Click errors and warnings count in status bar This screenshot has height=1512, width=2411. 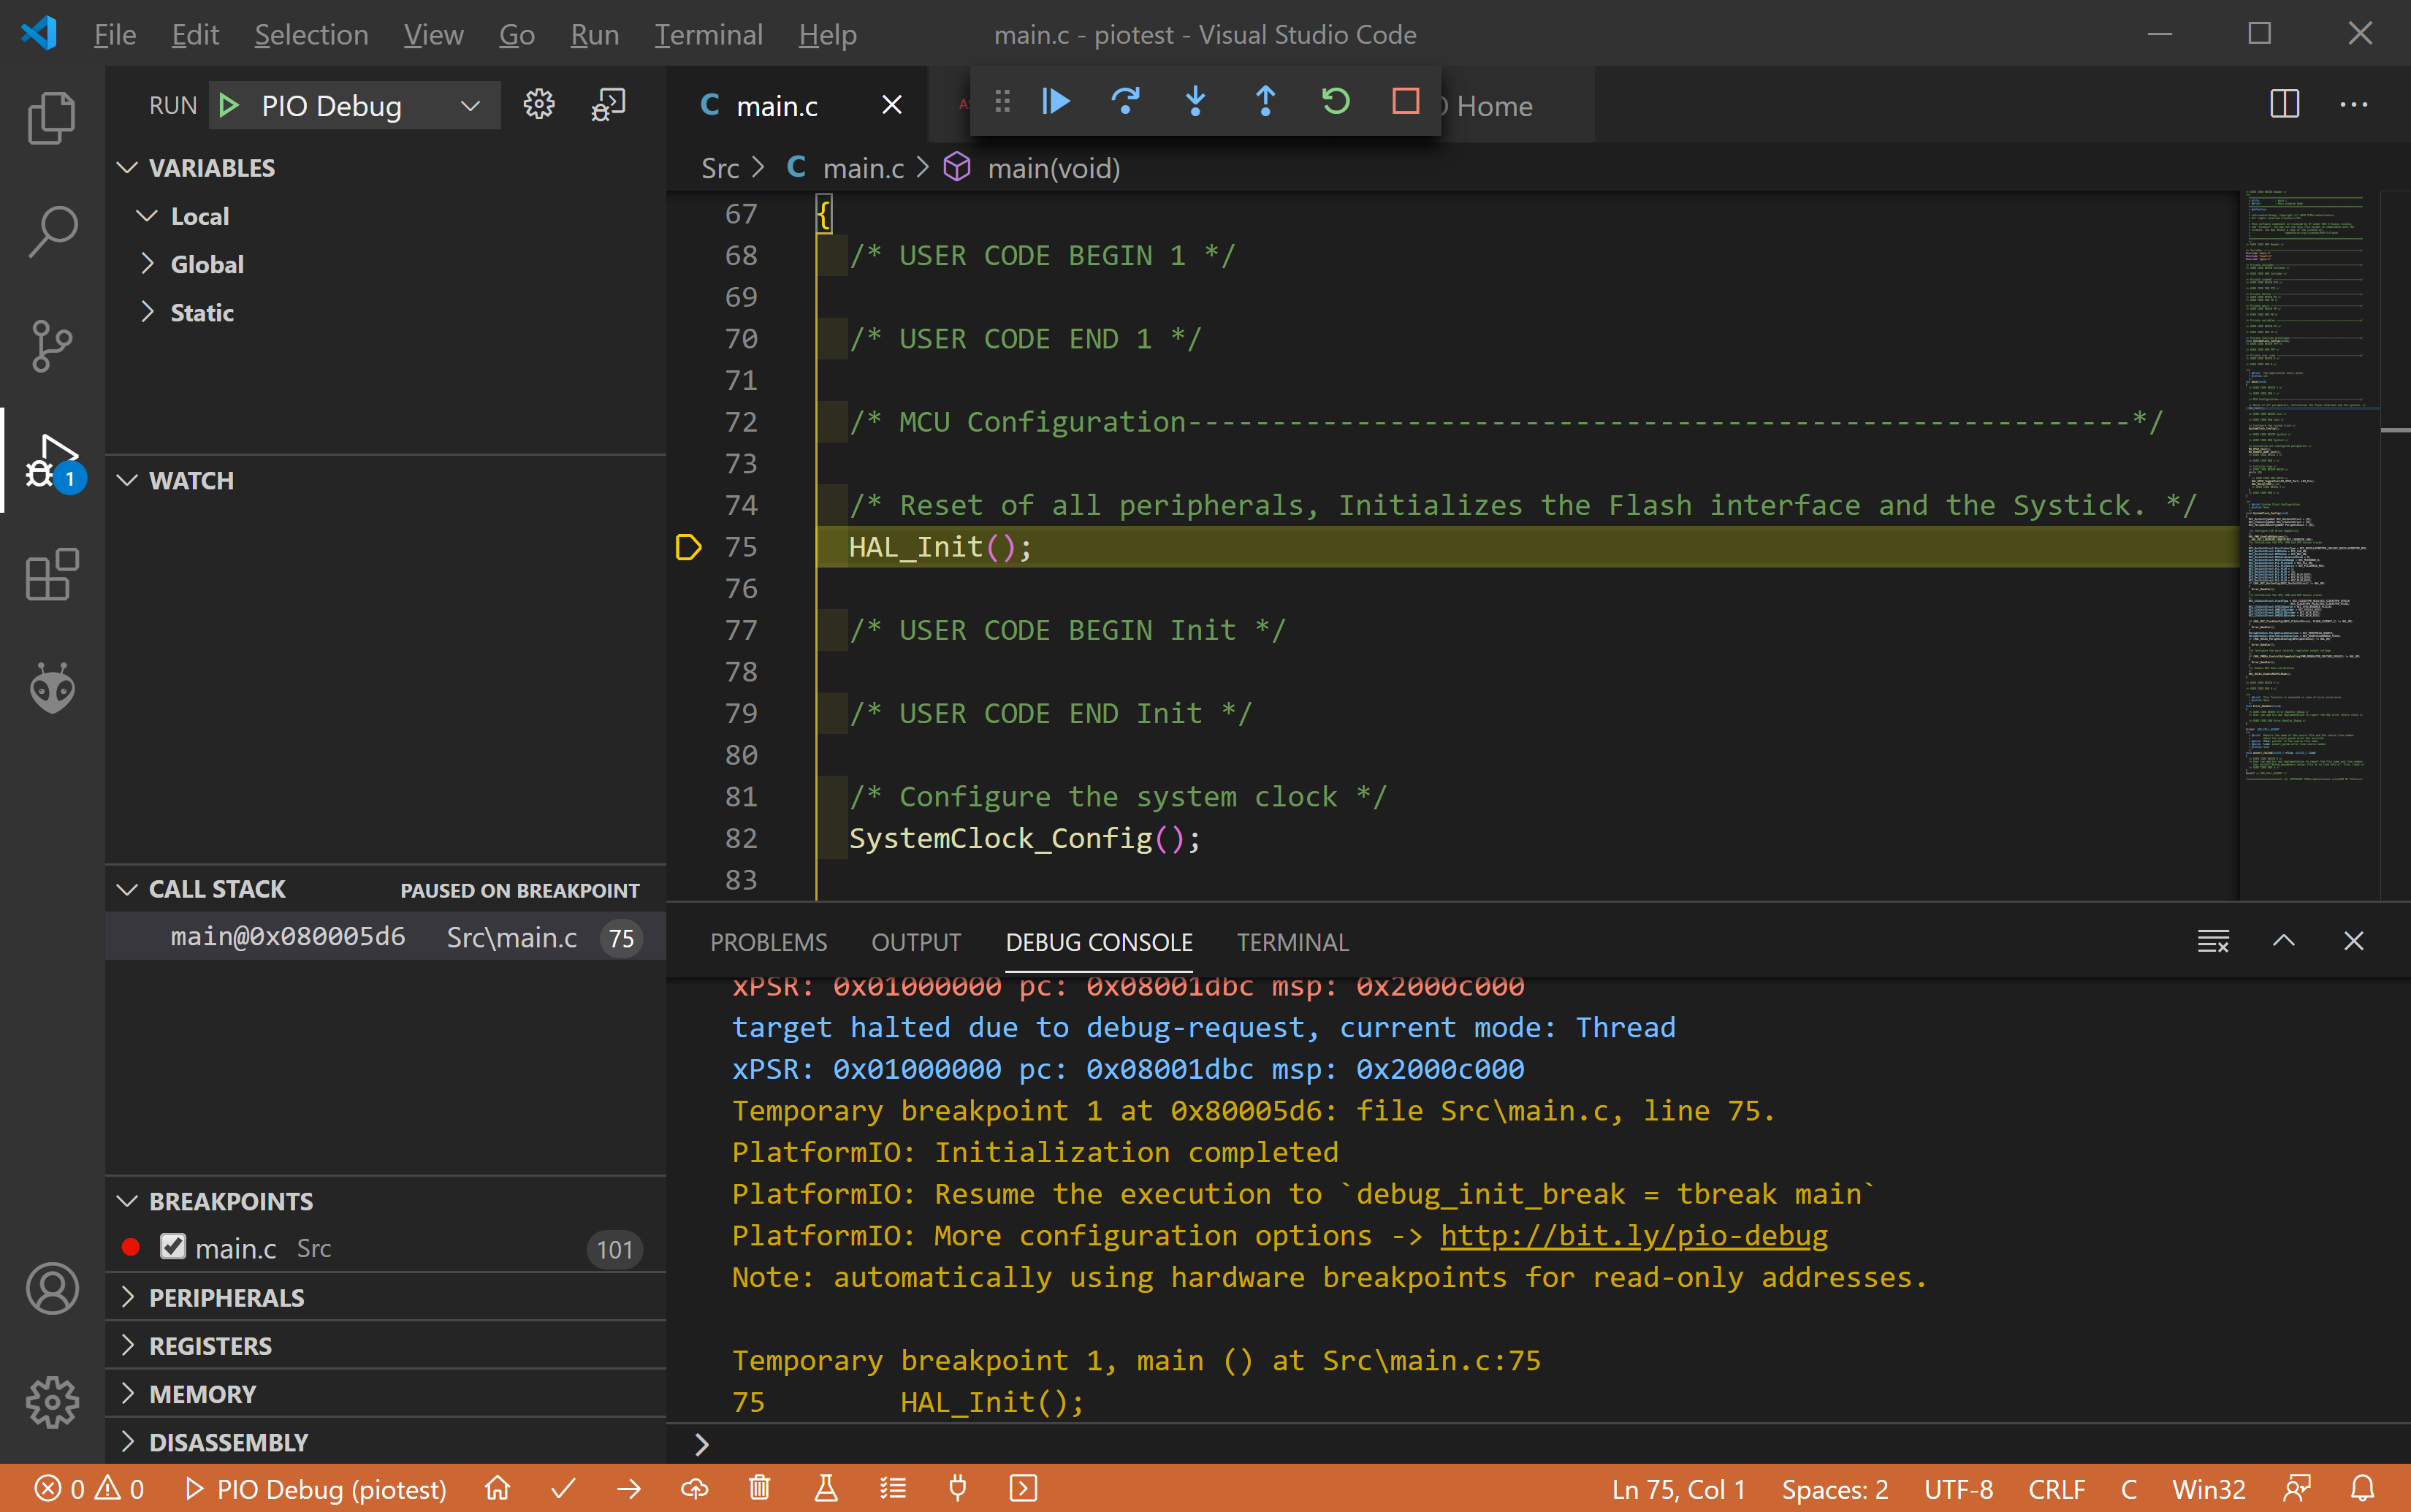pos(89,1488)
